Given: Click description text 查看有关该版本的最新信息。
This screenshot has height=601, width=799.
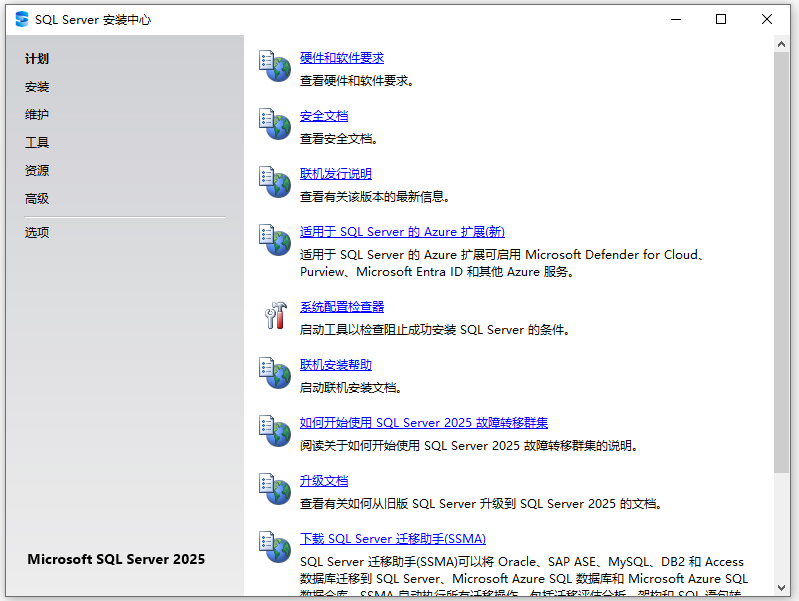Looking at the screenshot, I should pyautogui.click(x=375, y=197).
